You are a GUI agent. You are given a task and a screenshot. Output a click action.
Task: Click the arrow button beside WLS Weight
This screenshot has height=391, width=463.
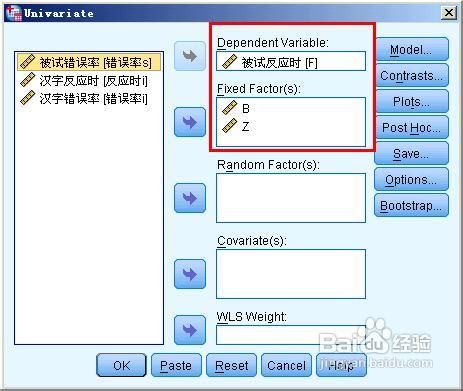pos(190,330)
